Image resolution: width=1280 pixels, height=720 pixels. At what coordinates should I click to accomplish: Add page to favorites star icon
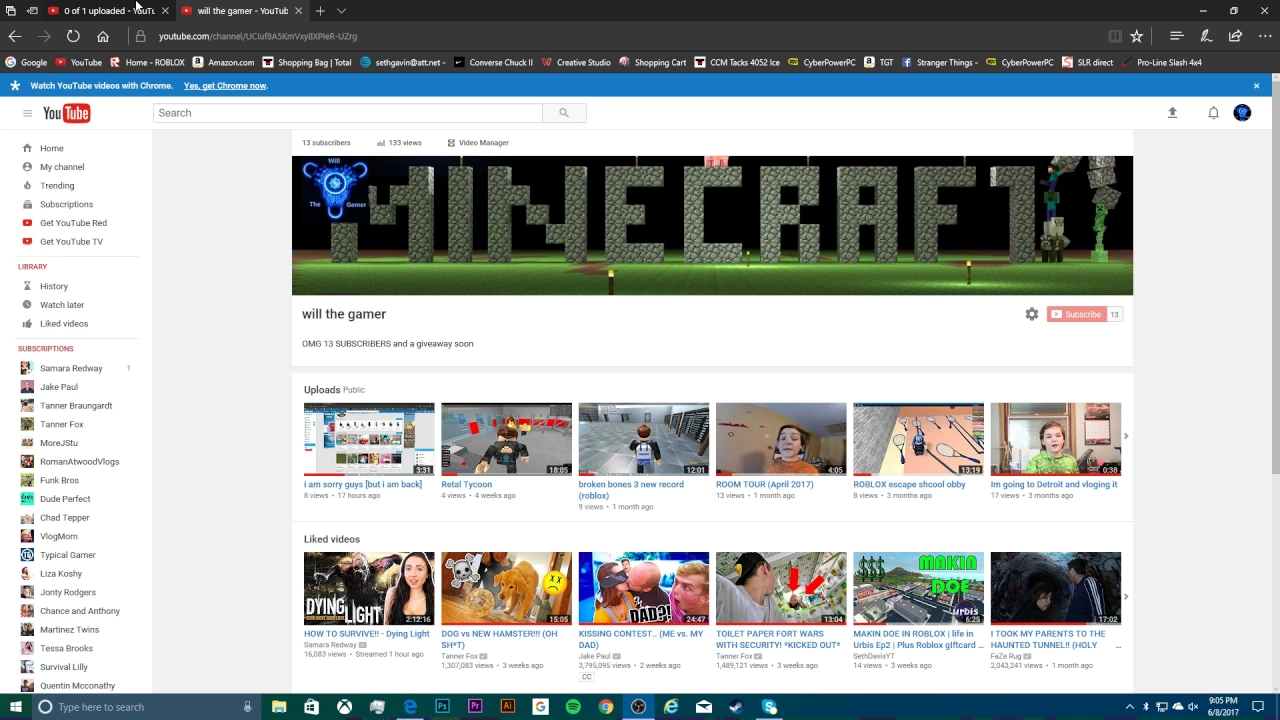pos(1136,36)
